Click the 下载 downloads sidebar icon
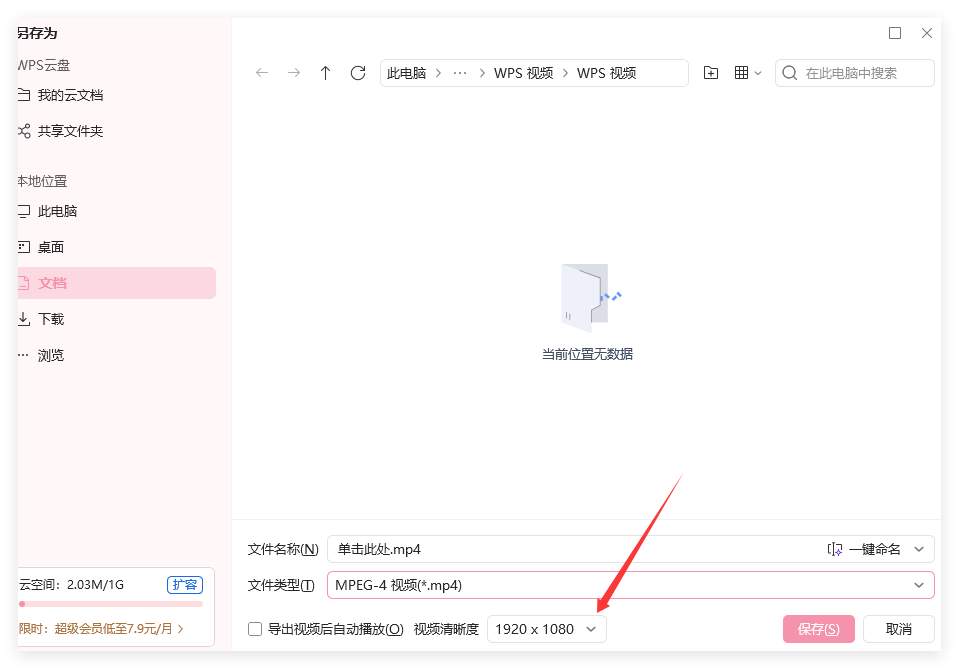The image size is (959, 669). [22, 318]
